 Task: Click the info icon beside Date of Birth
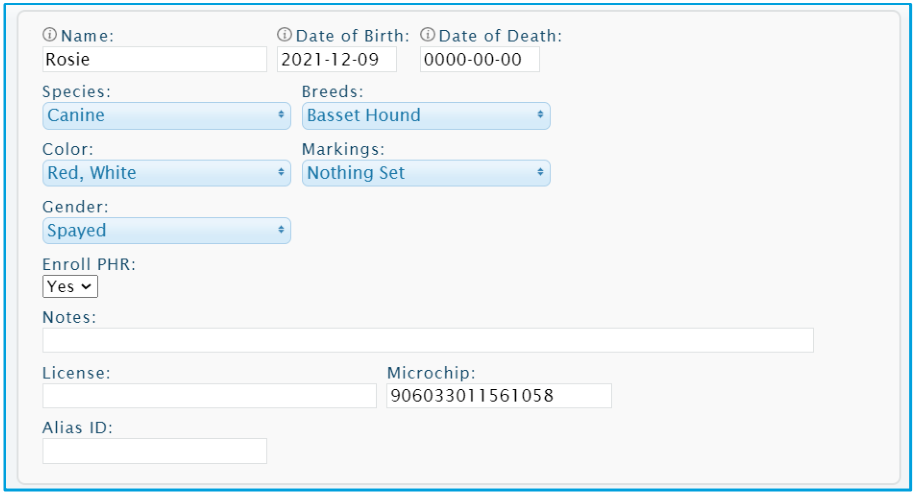click(284, 34)
